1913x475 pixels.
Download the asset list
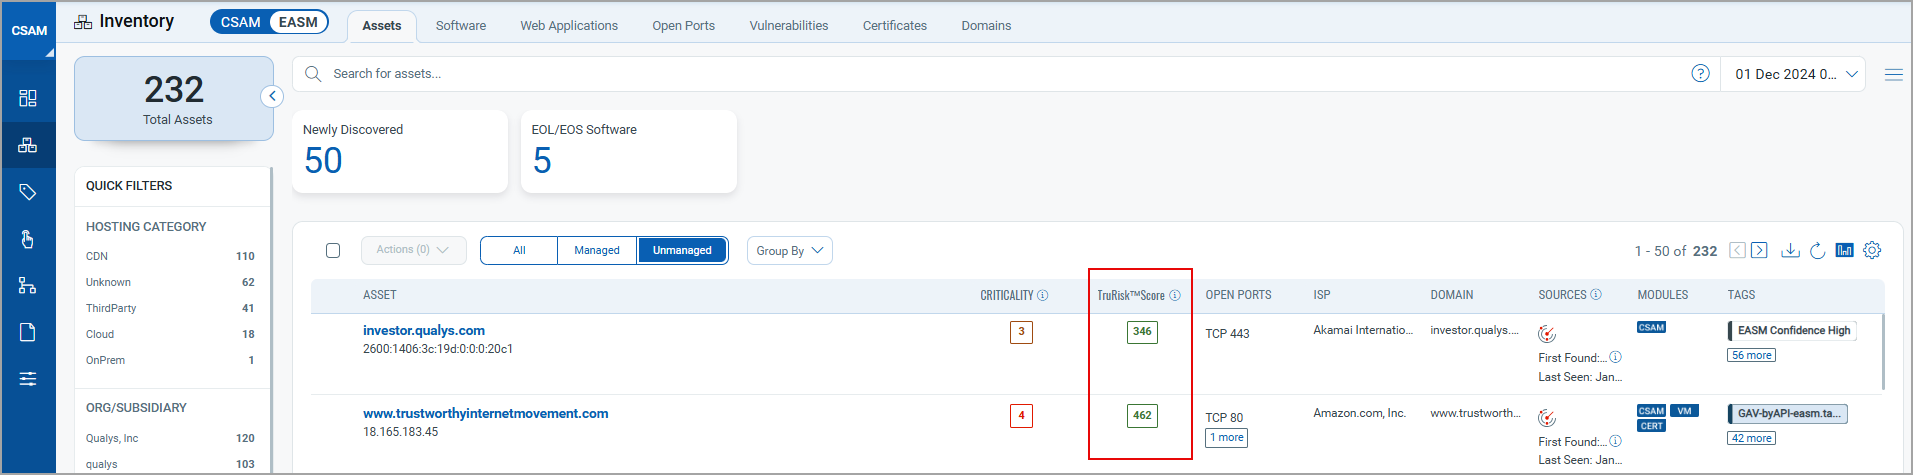click(1791, 250)
